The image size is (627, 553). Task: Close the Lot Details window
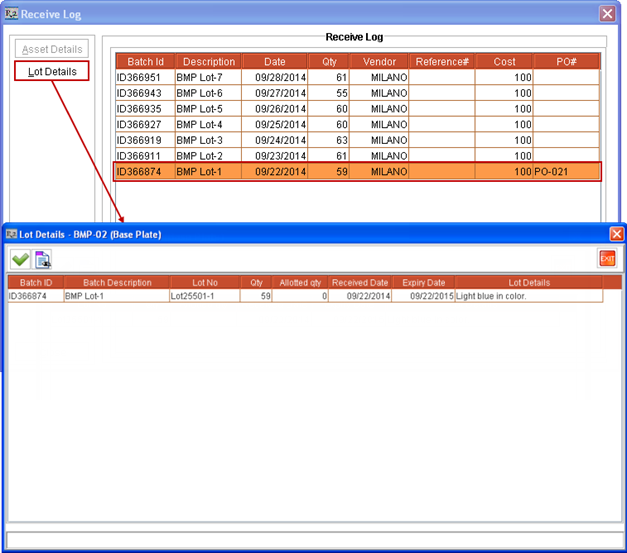click(x=616, y=234)
